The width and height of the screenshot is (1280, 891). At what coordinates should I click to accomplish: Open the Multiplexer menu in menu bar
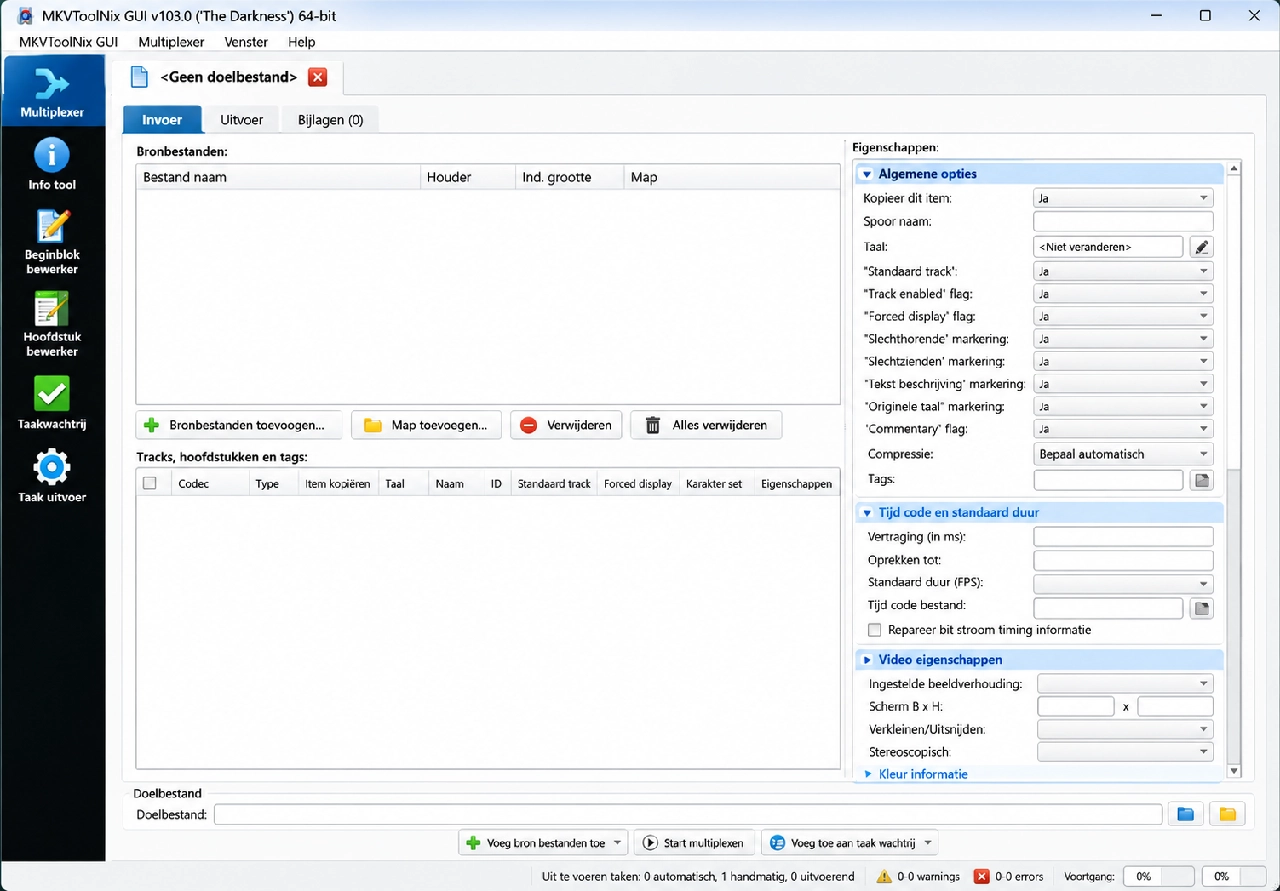tap(171, 42)
